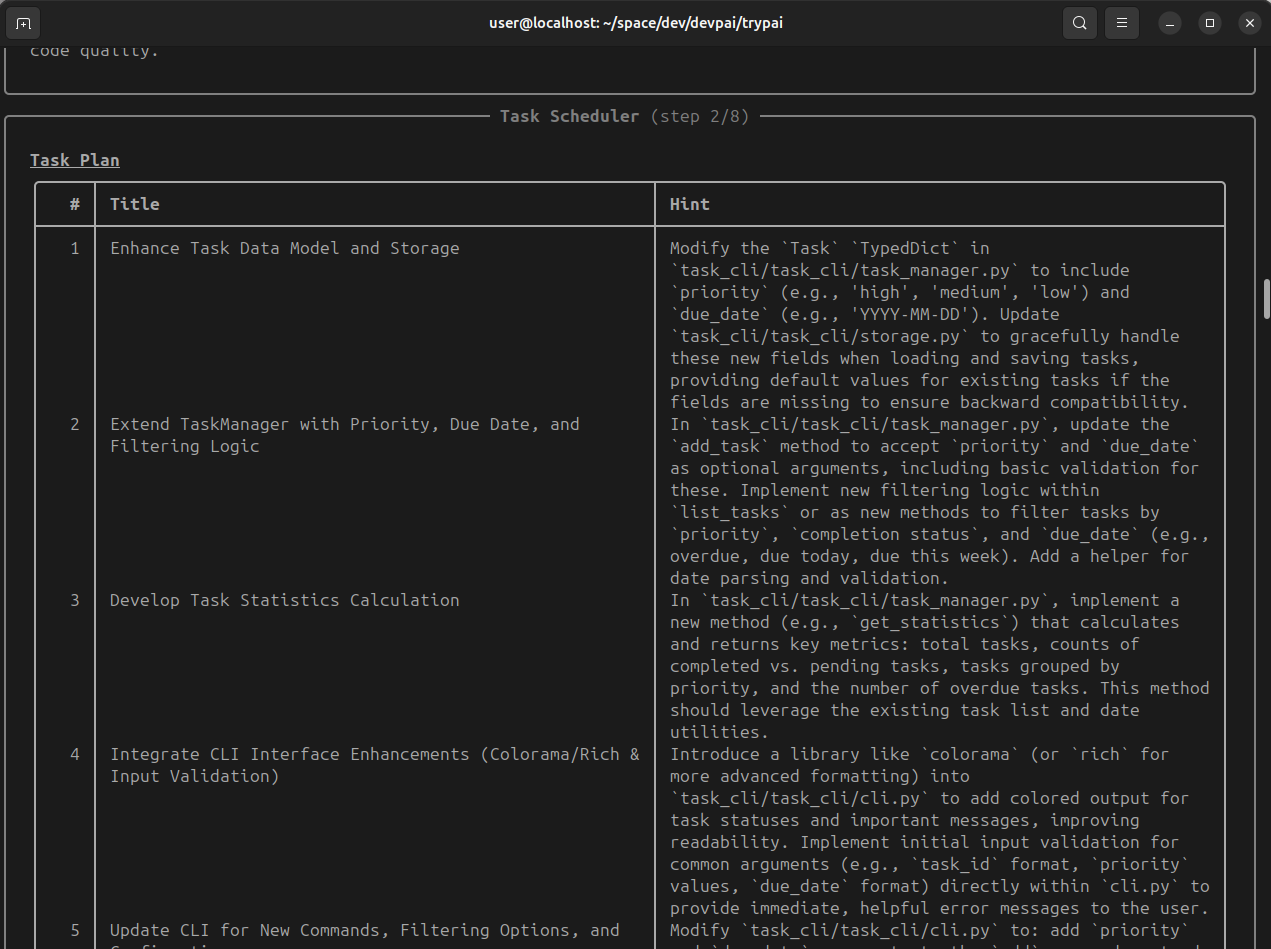This screenshot has width=1271, height=949.
Task: Click the # column header
Action: [75, 204]
